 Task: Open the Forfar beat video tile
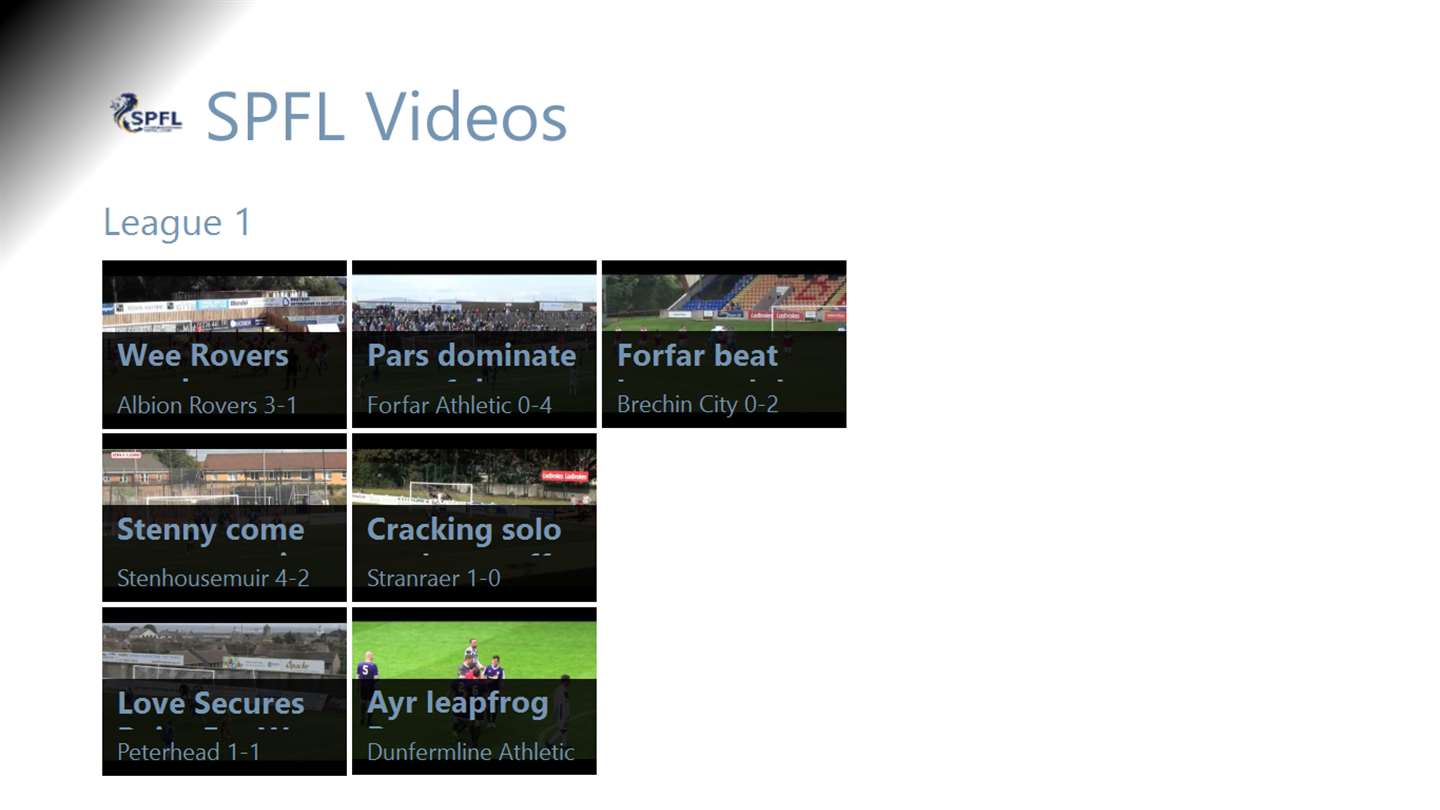click(724, 344)
